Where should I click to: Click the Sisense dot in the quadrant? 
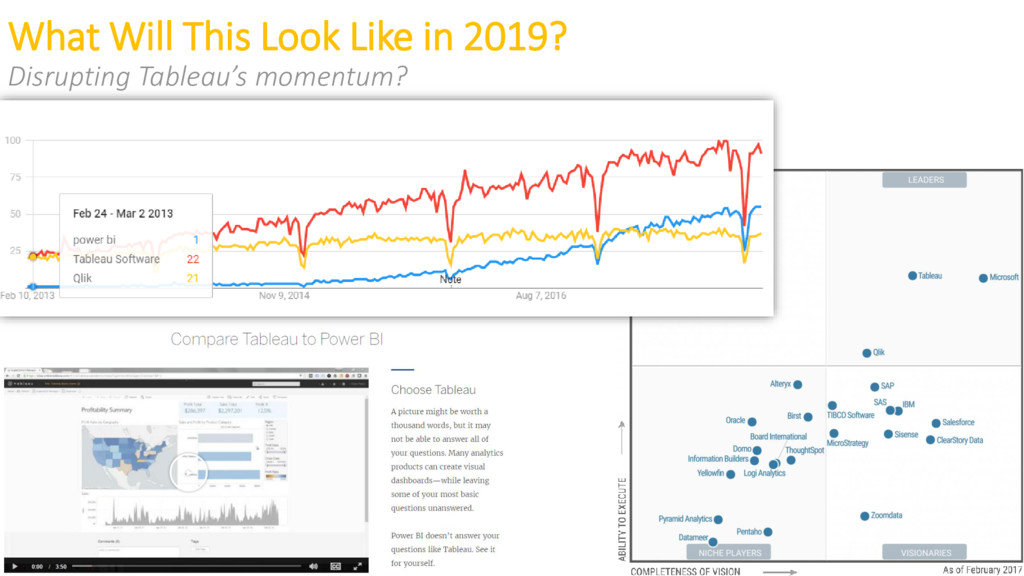pyautogui.click(x=888, y=434)
